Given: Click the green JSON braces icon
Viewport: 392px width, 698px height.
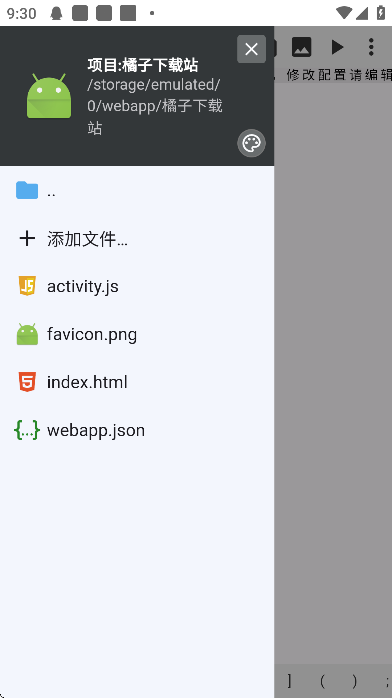Looking at the screenshot, I should point(27,430).
